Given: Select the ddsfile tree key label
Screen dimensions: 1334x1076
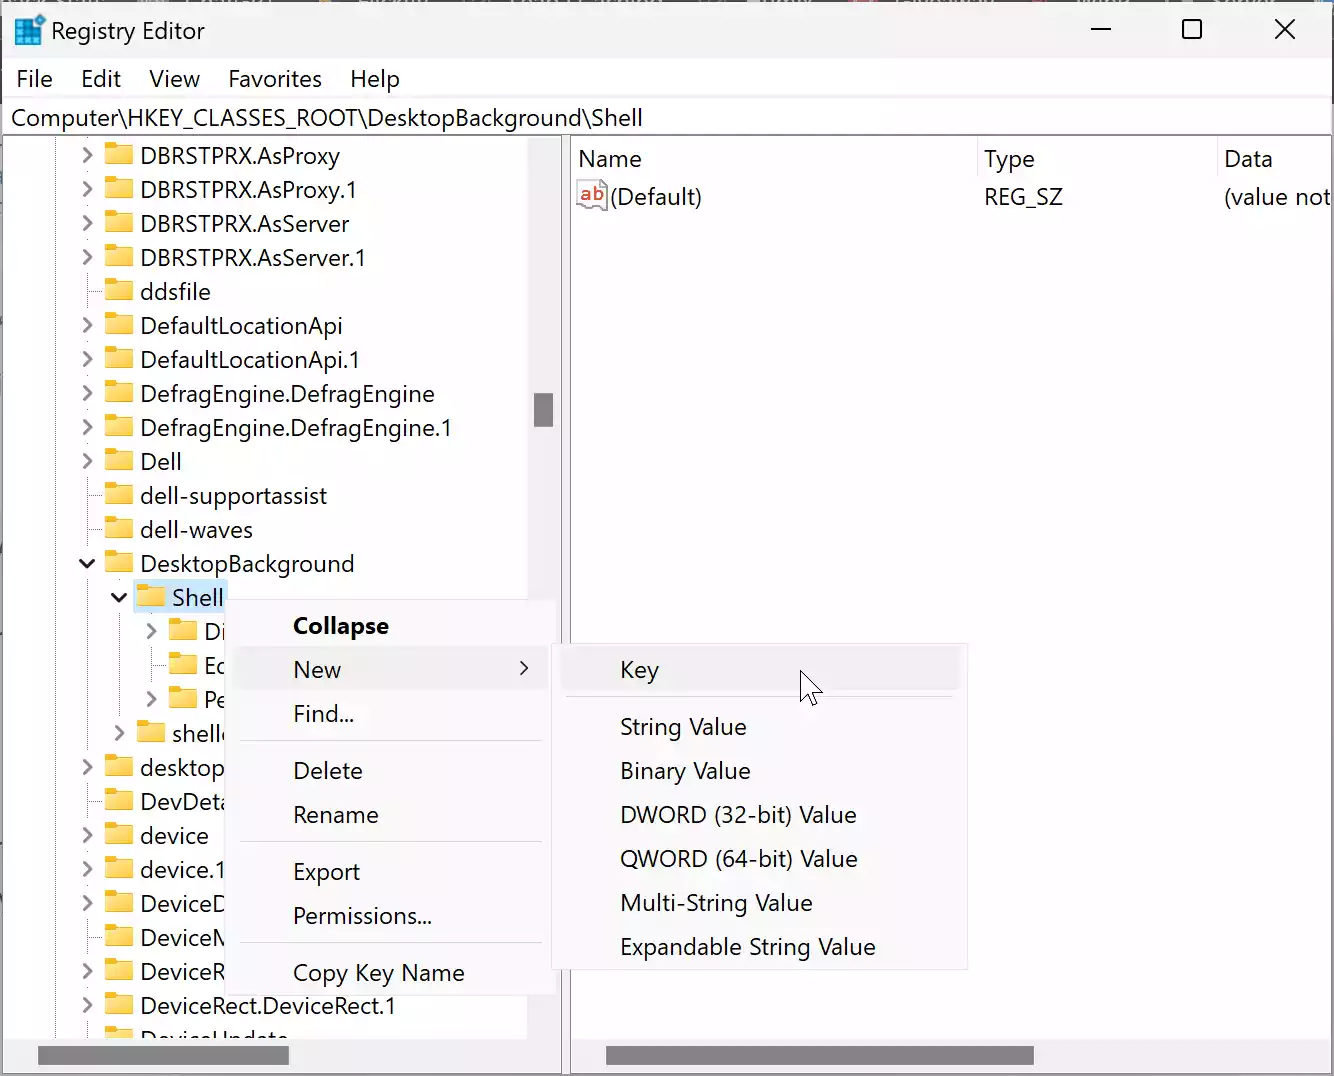Looking at the screenshot, I should click(175, 291).
